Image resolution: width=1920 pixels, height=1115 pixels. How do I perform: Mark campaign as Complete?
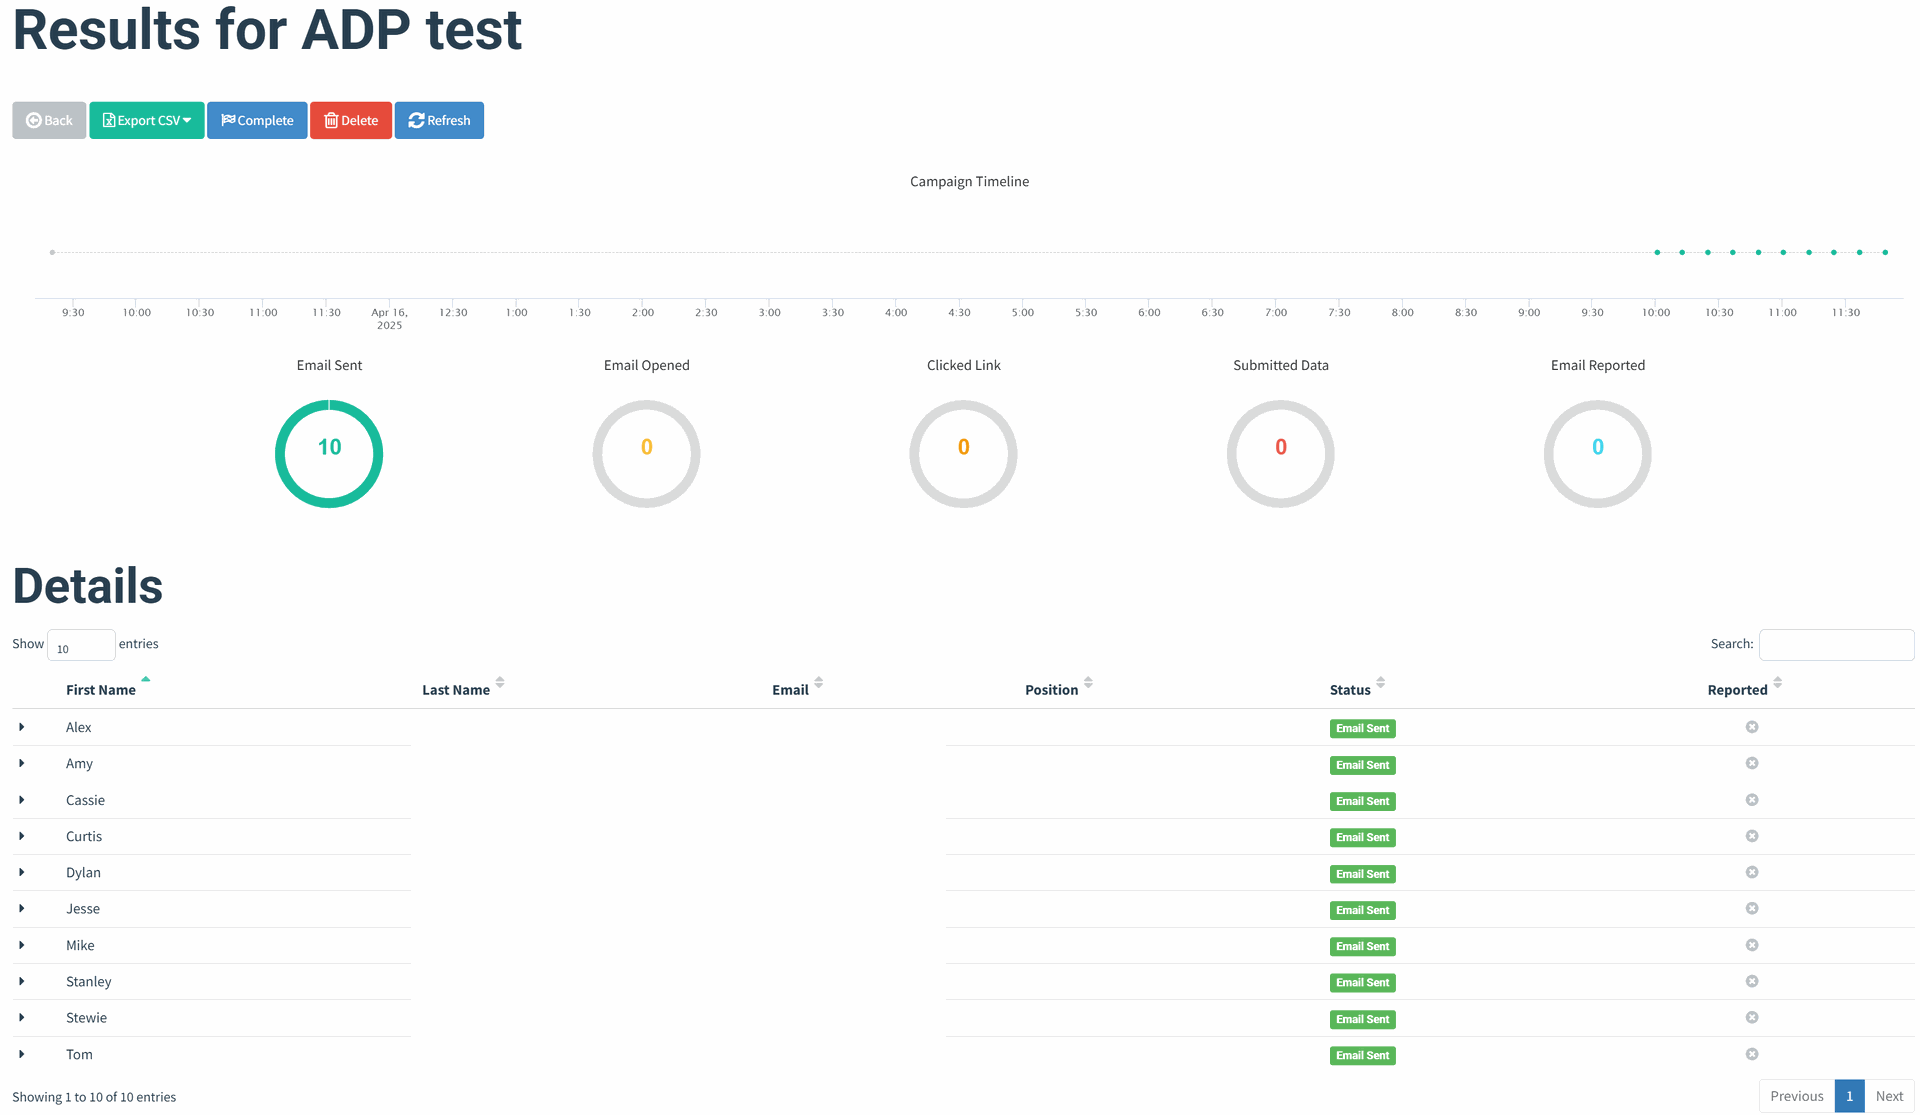pyautogui.click(x=257, y=120)
